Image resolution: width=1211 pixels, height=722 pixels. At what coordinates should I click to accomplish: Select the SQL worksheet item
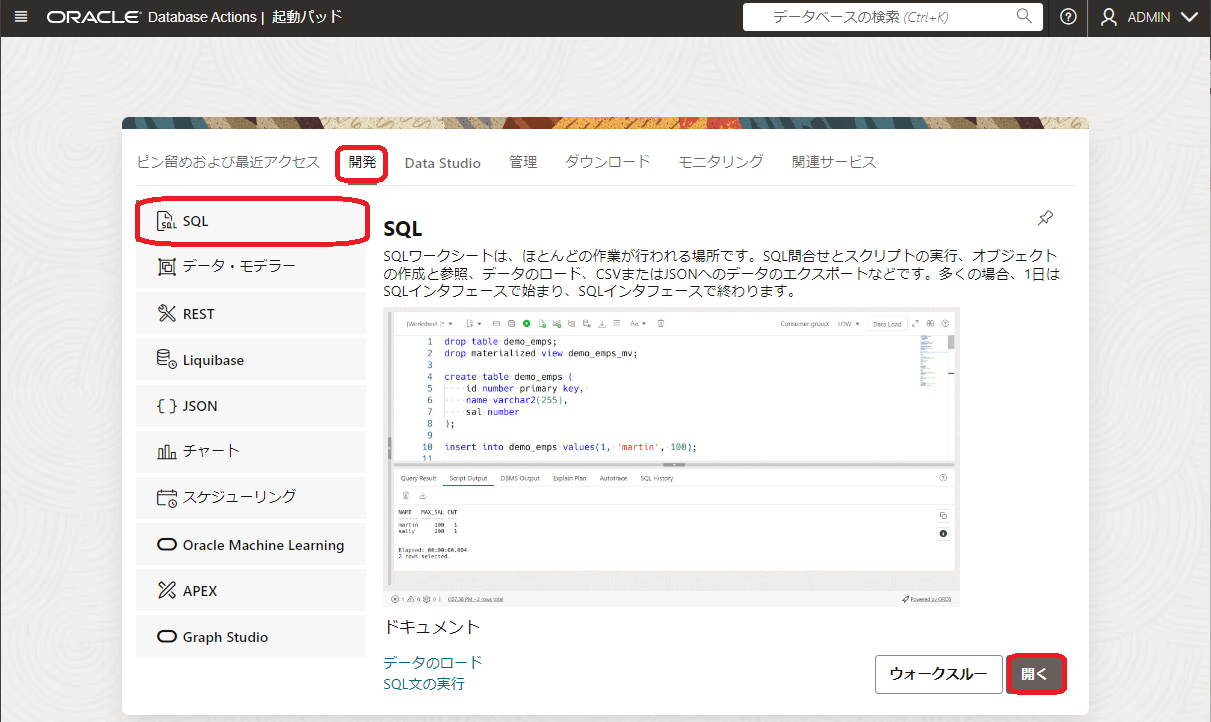point(250,221)
